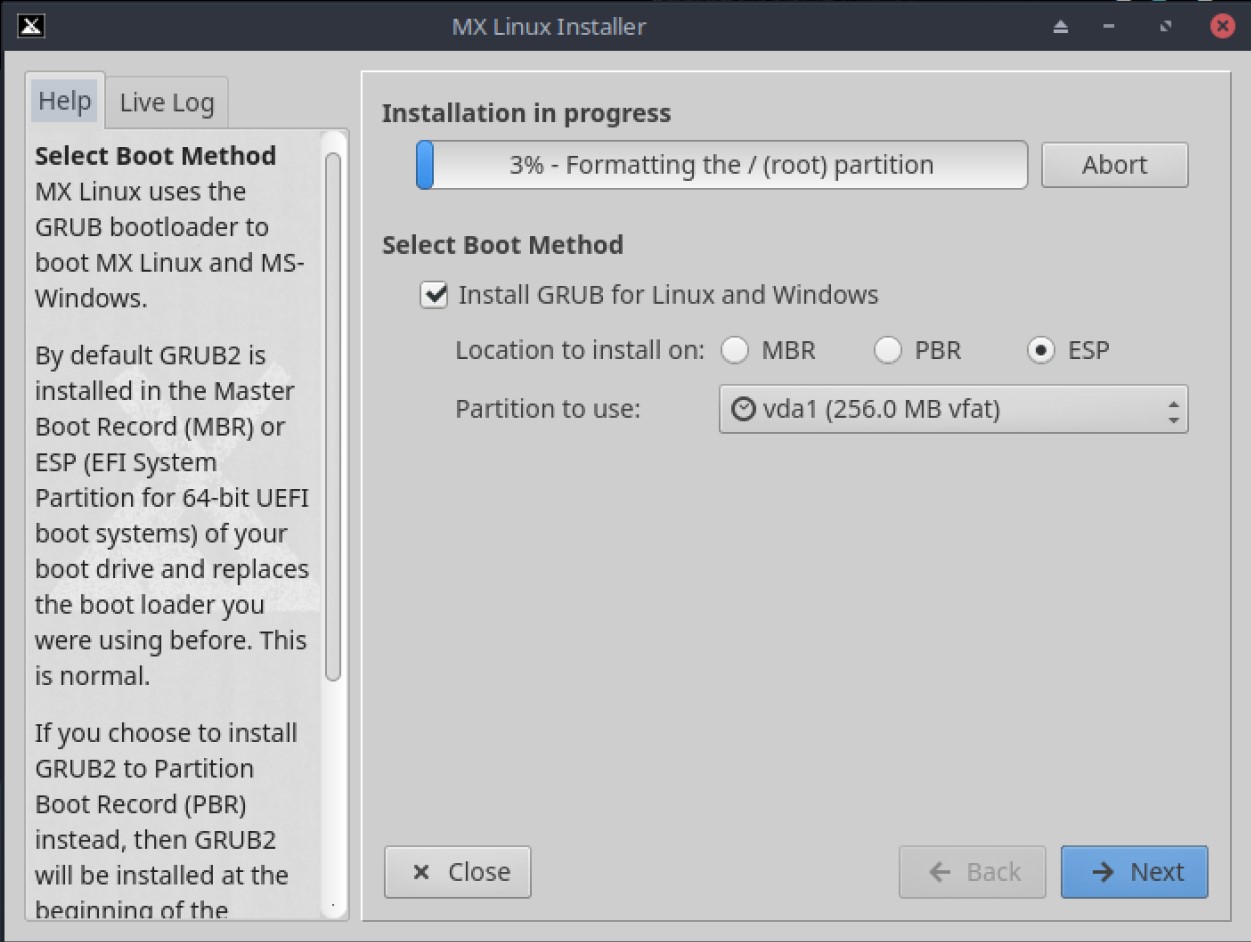This screenshot has width=1251, height=942.
Task: Click the MX Linux logo icon in title bar
Action: [x=30, y=26]
